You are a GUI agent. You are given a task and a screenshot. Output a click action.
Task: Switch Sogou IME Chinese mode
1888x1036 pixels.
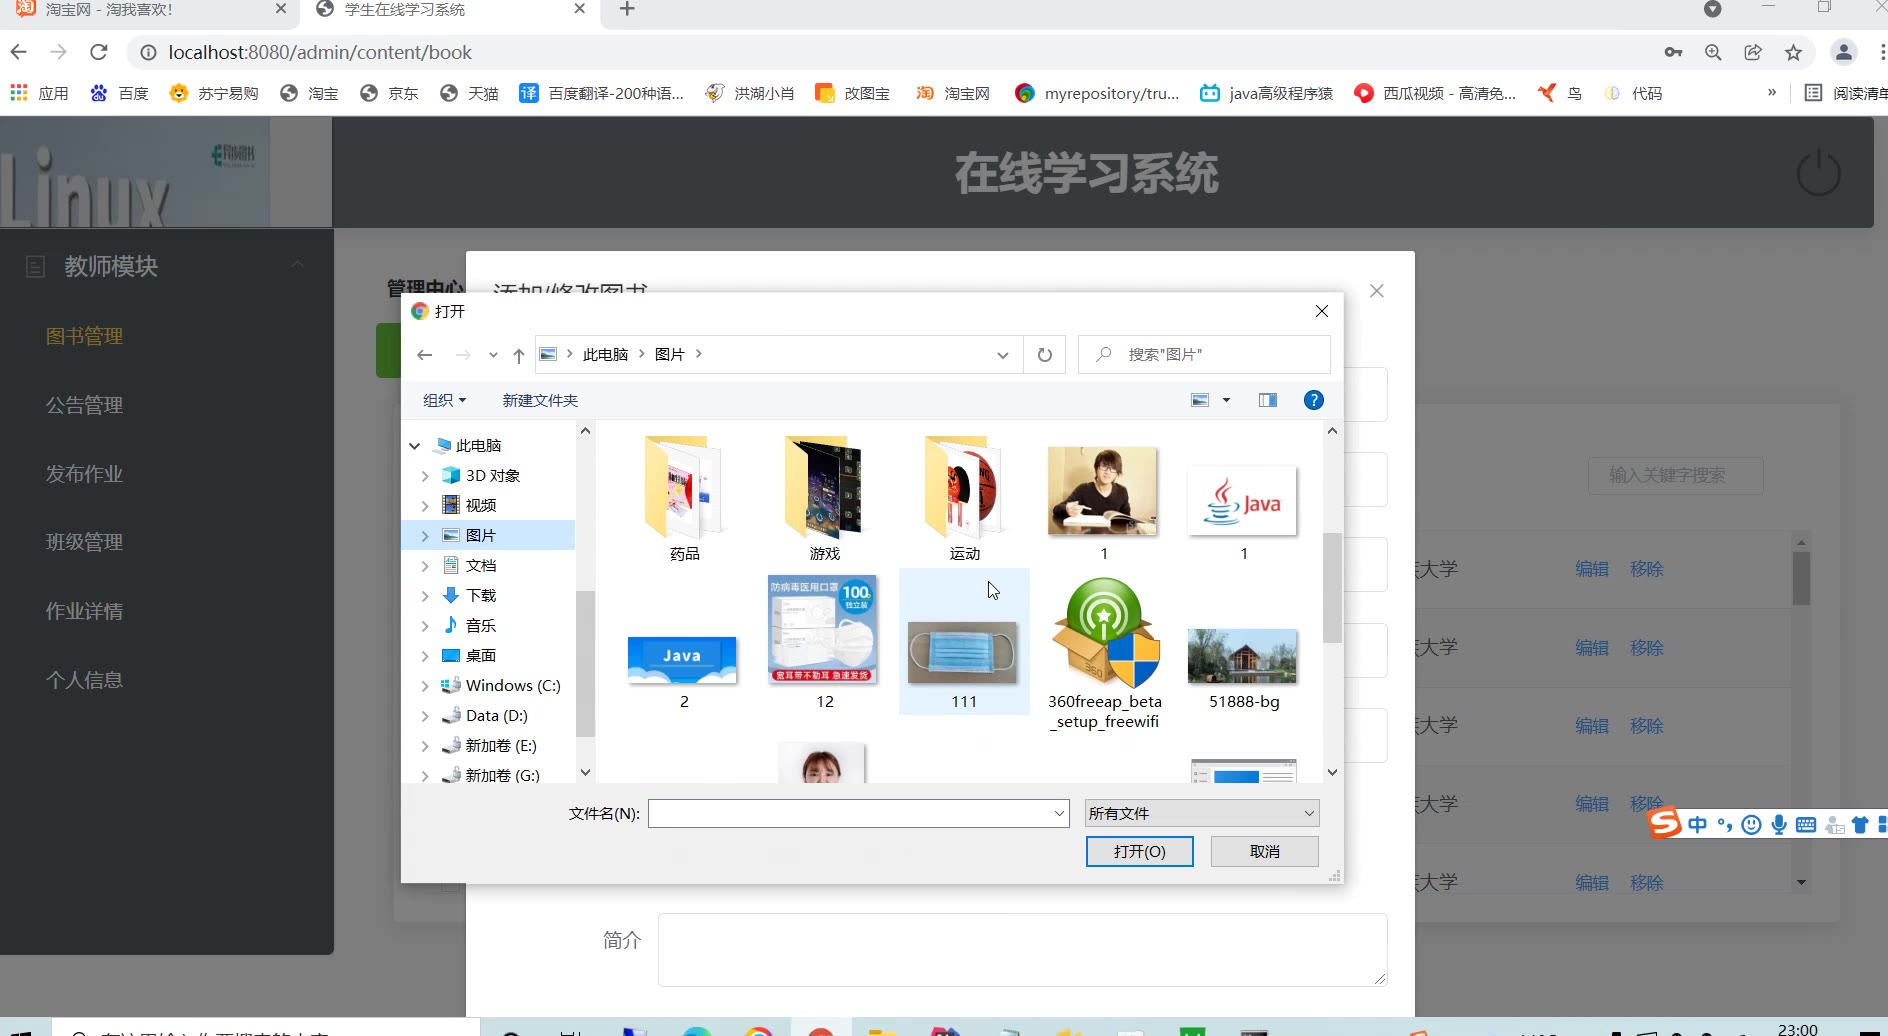1697,825
